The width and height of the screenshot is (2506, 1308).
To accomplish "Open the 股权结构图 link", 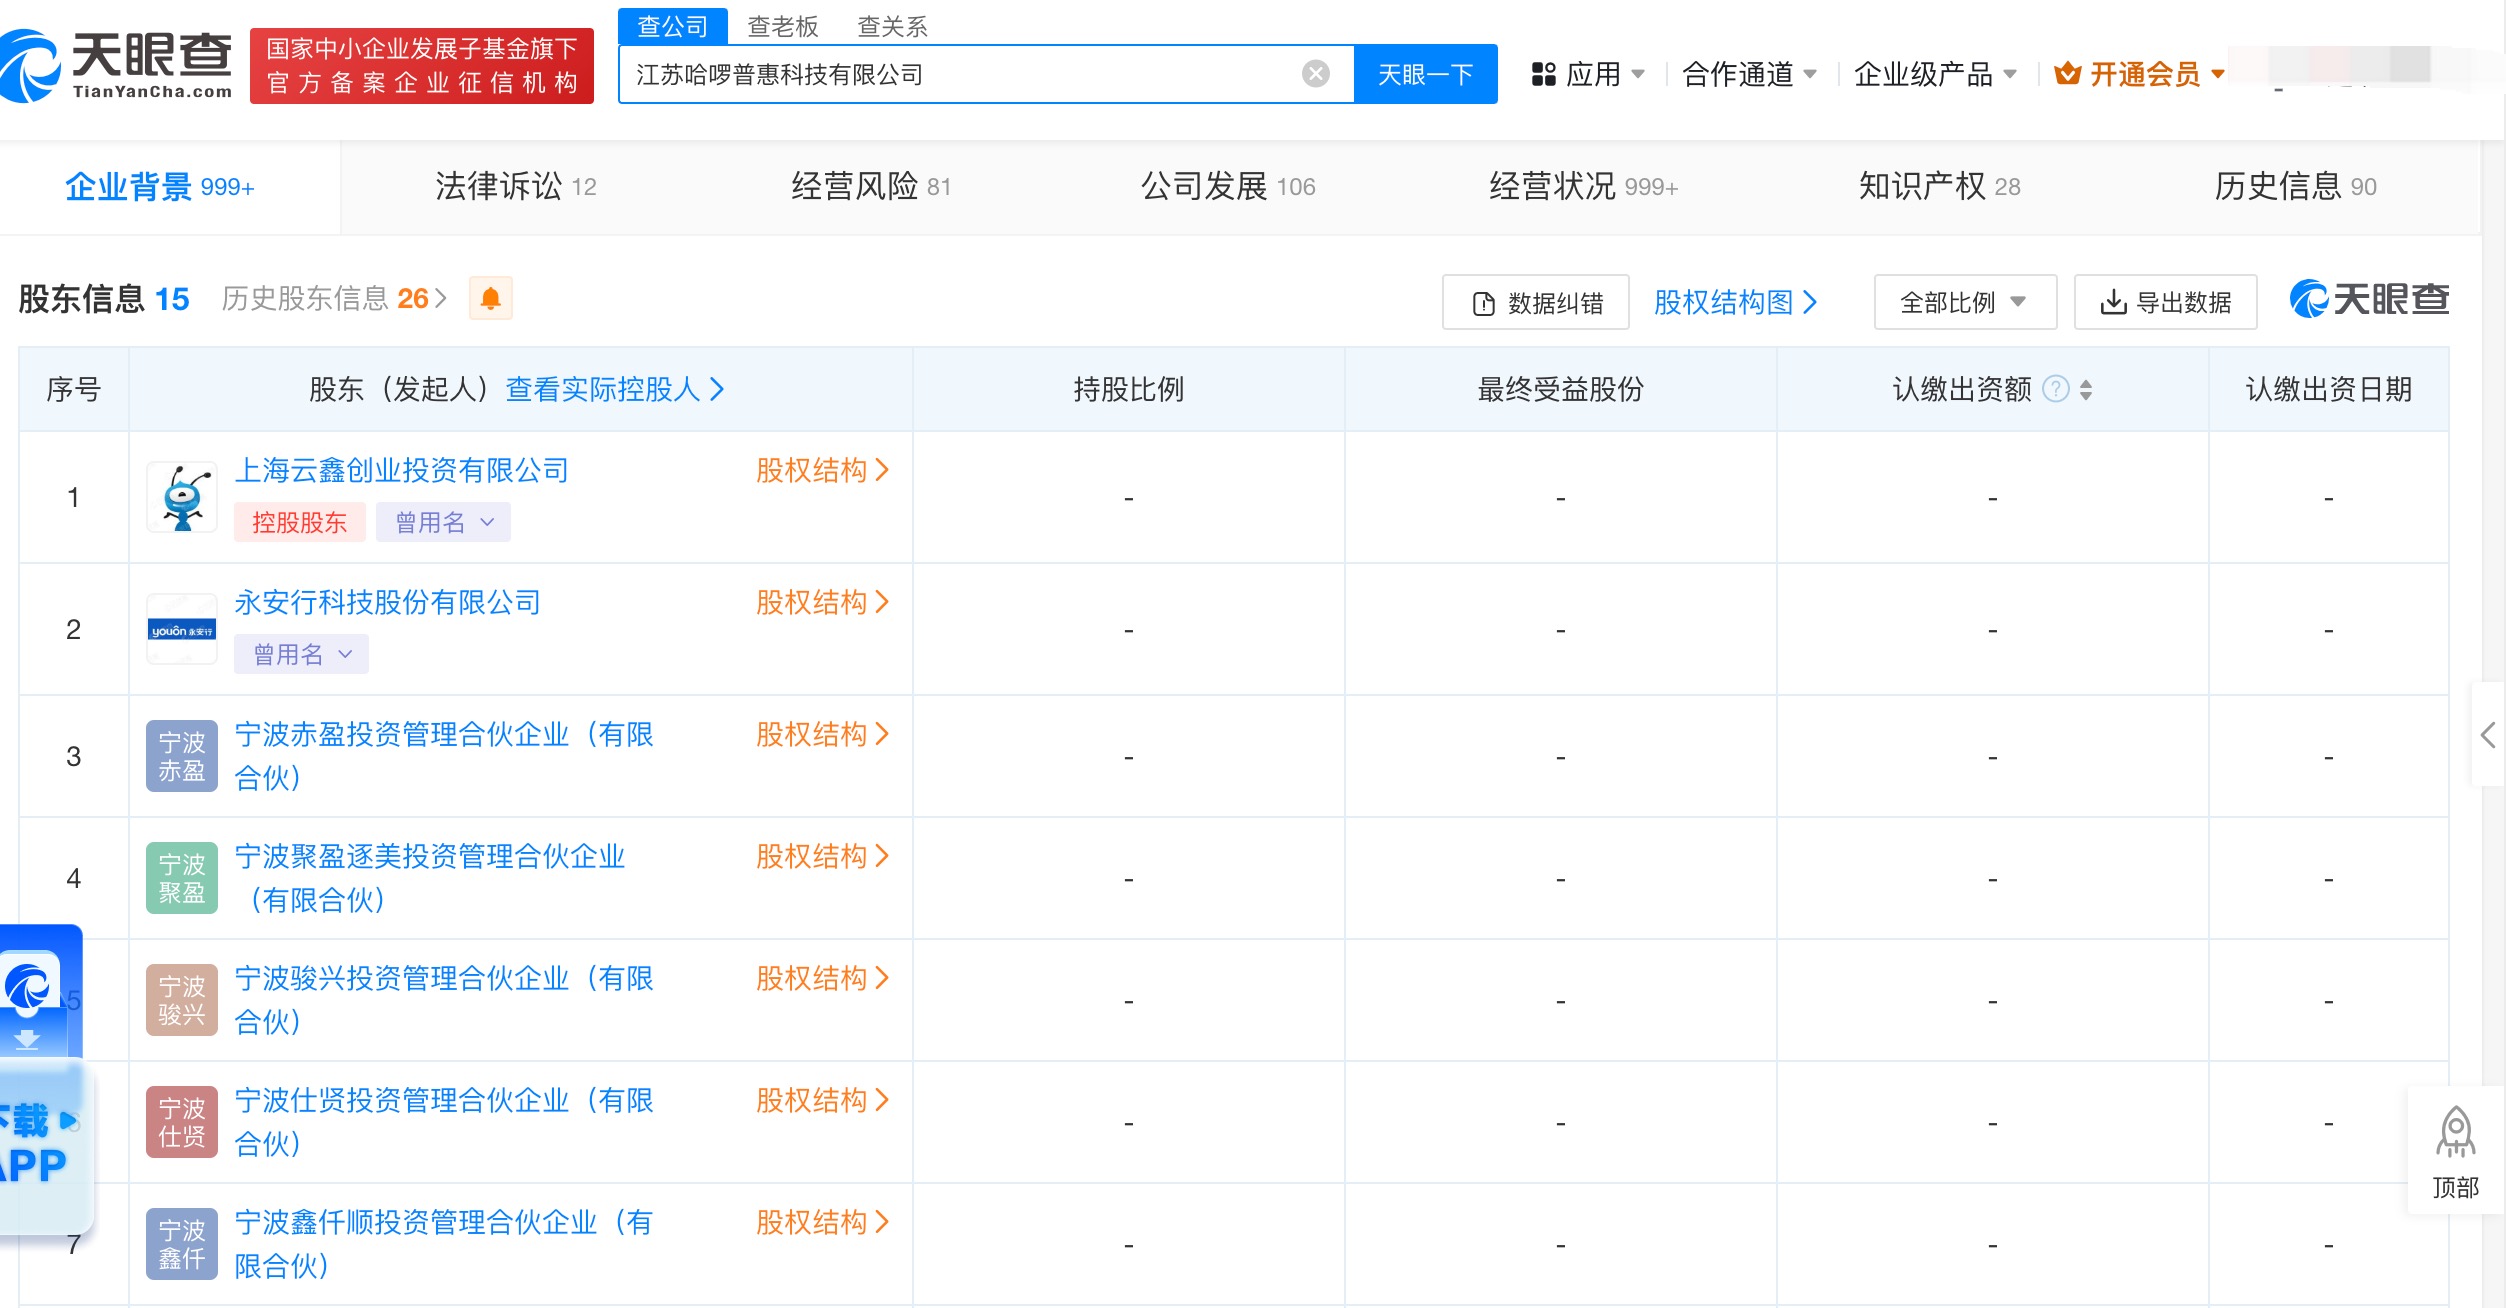I will pos(1734,302).
